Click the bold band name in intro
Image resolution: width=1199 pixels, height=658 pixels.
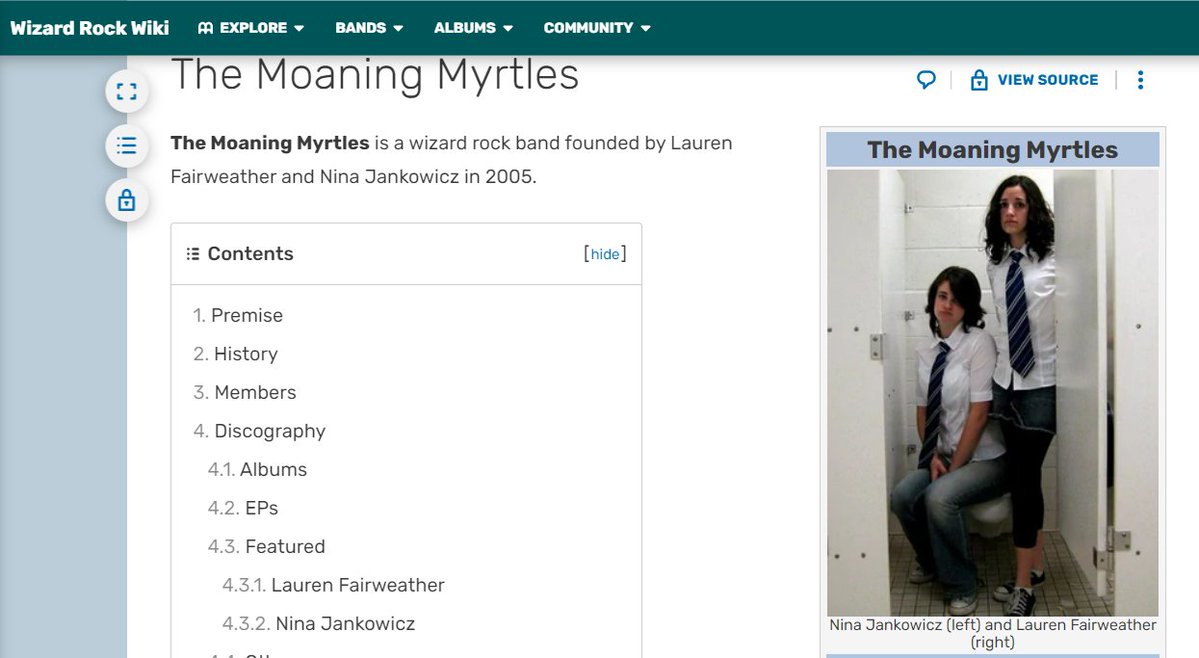pos(270,143)
